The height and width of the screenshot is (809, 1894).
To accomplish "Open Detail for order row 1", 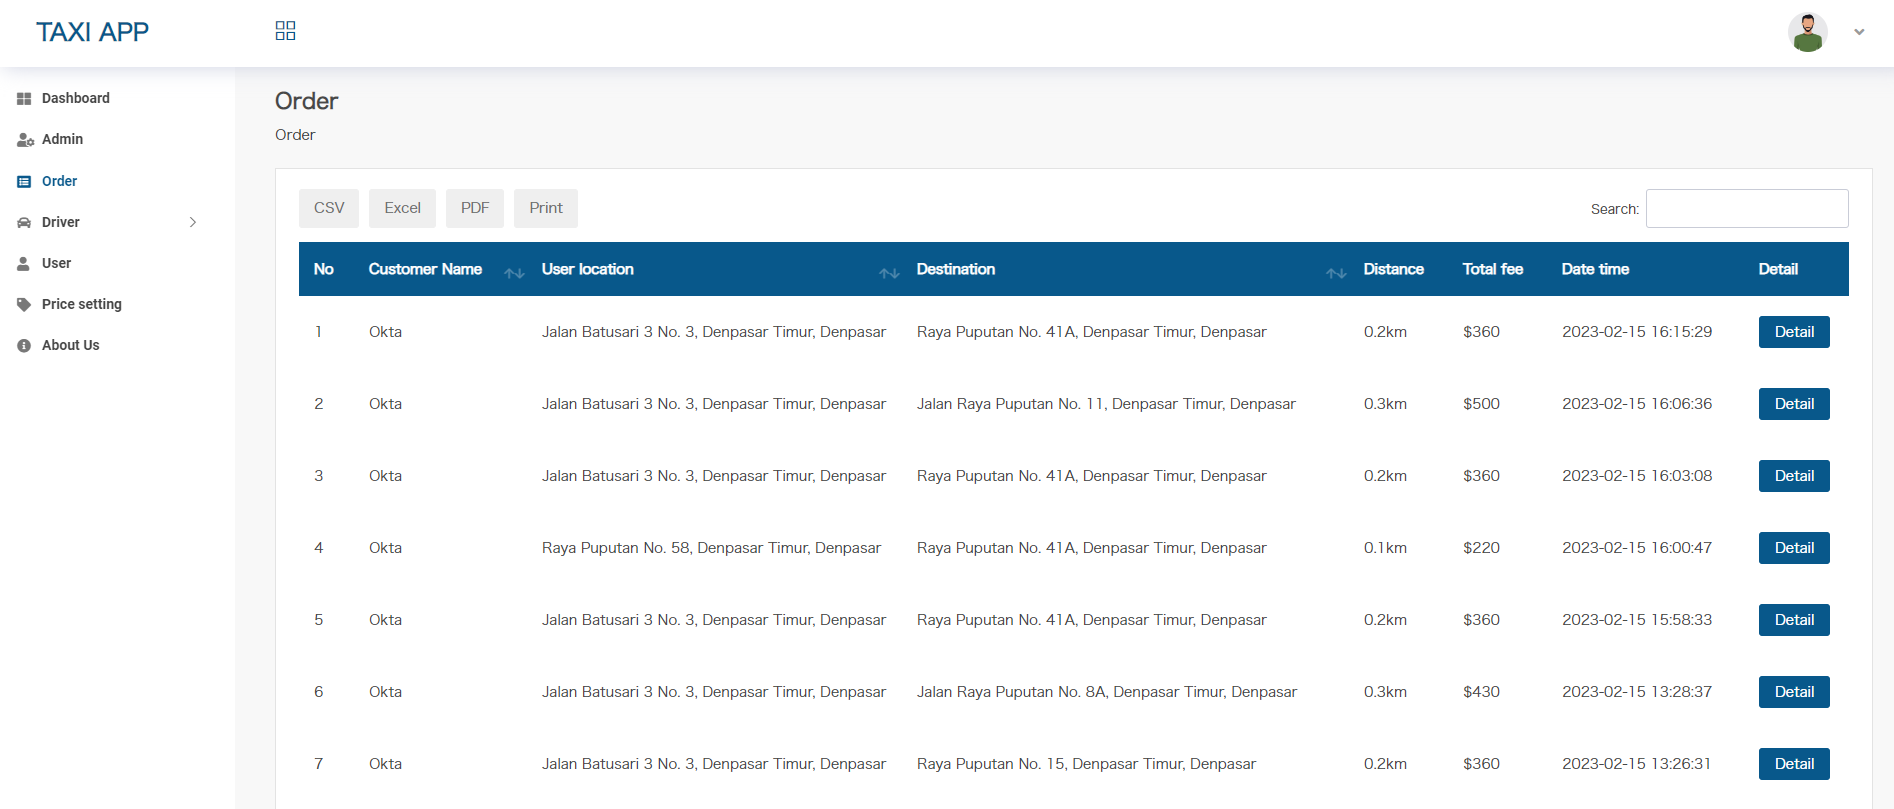I will pyautogui.click(x=1794, y=332).
